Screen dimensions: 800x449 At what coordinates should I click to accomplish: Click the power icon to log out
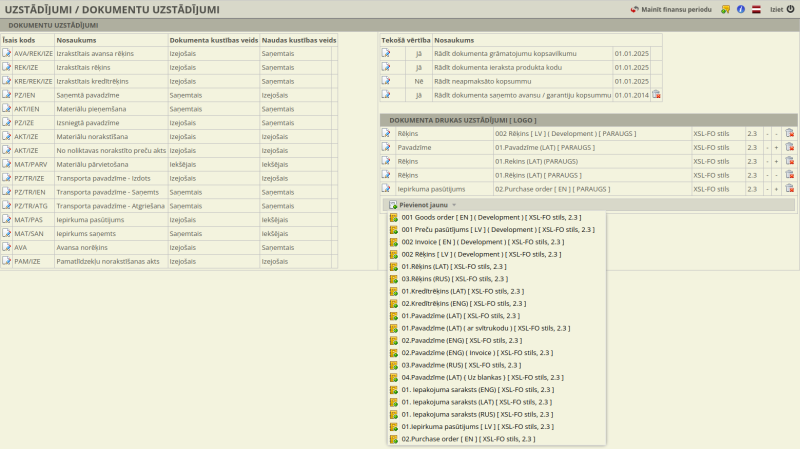pos(790,9)
